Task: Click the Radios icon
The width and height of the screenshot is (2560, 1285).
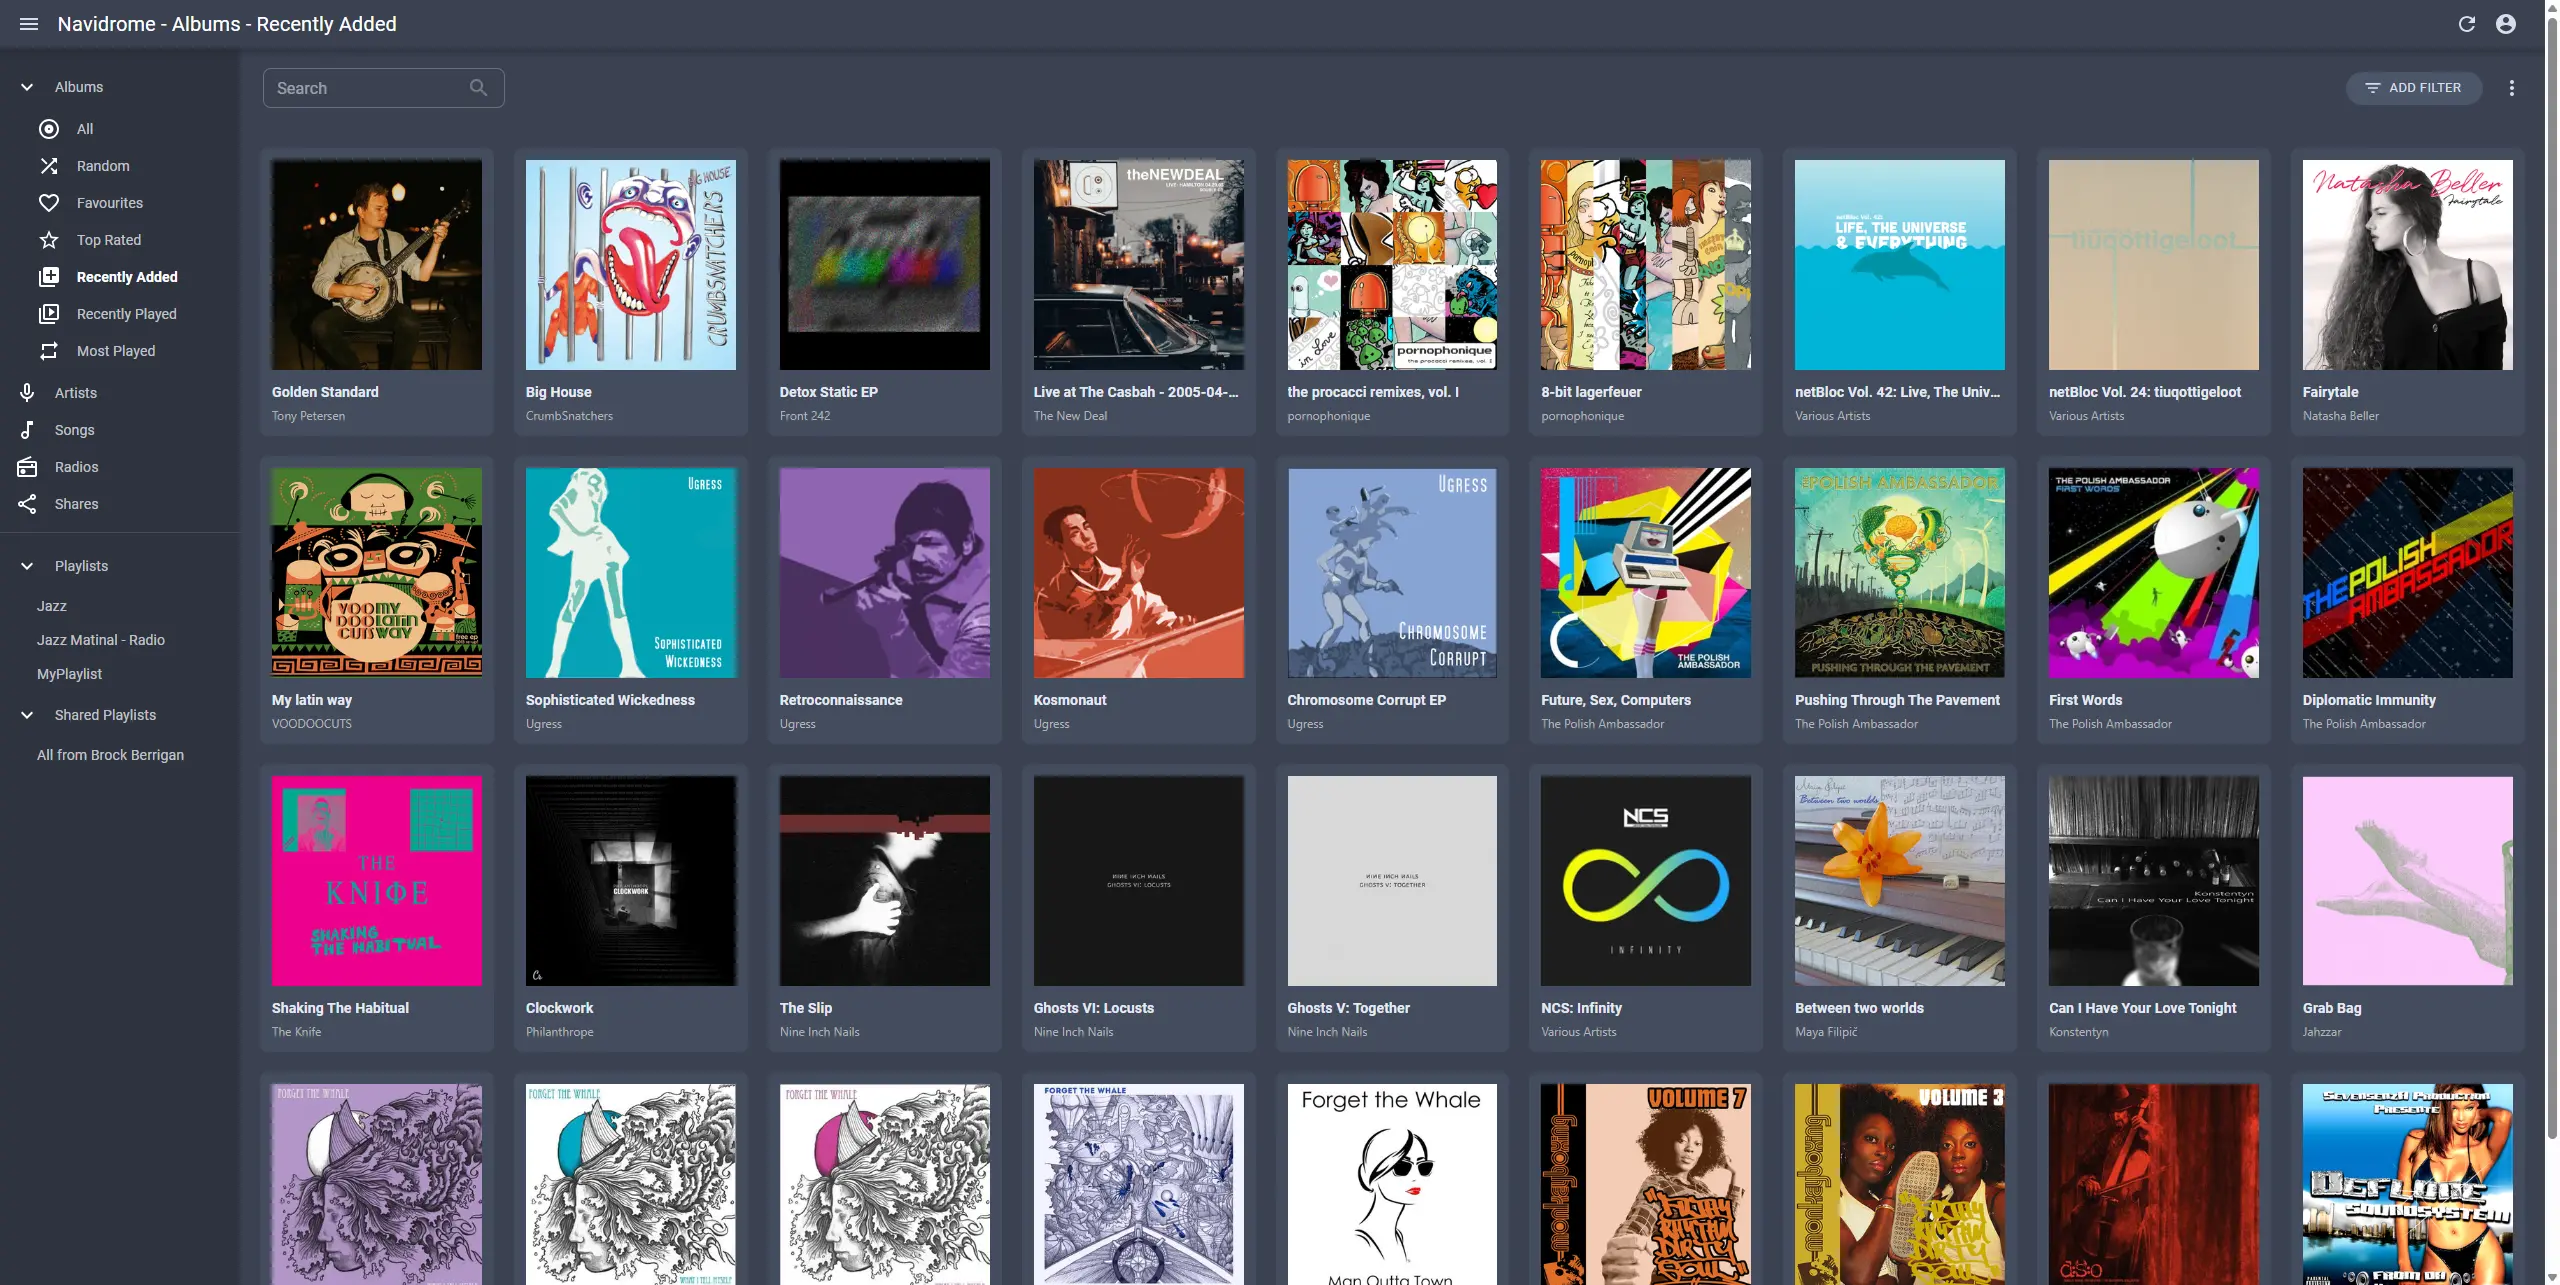Action: 27,467
